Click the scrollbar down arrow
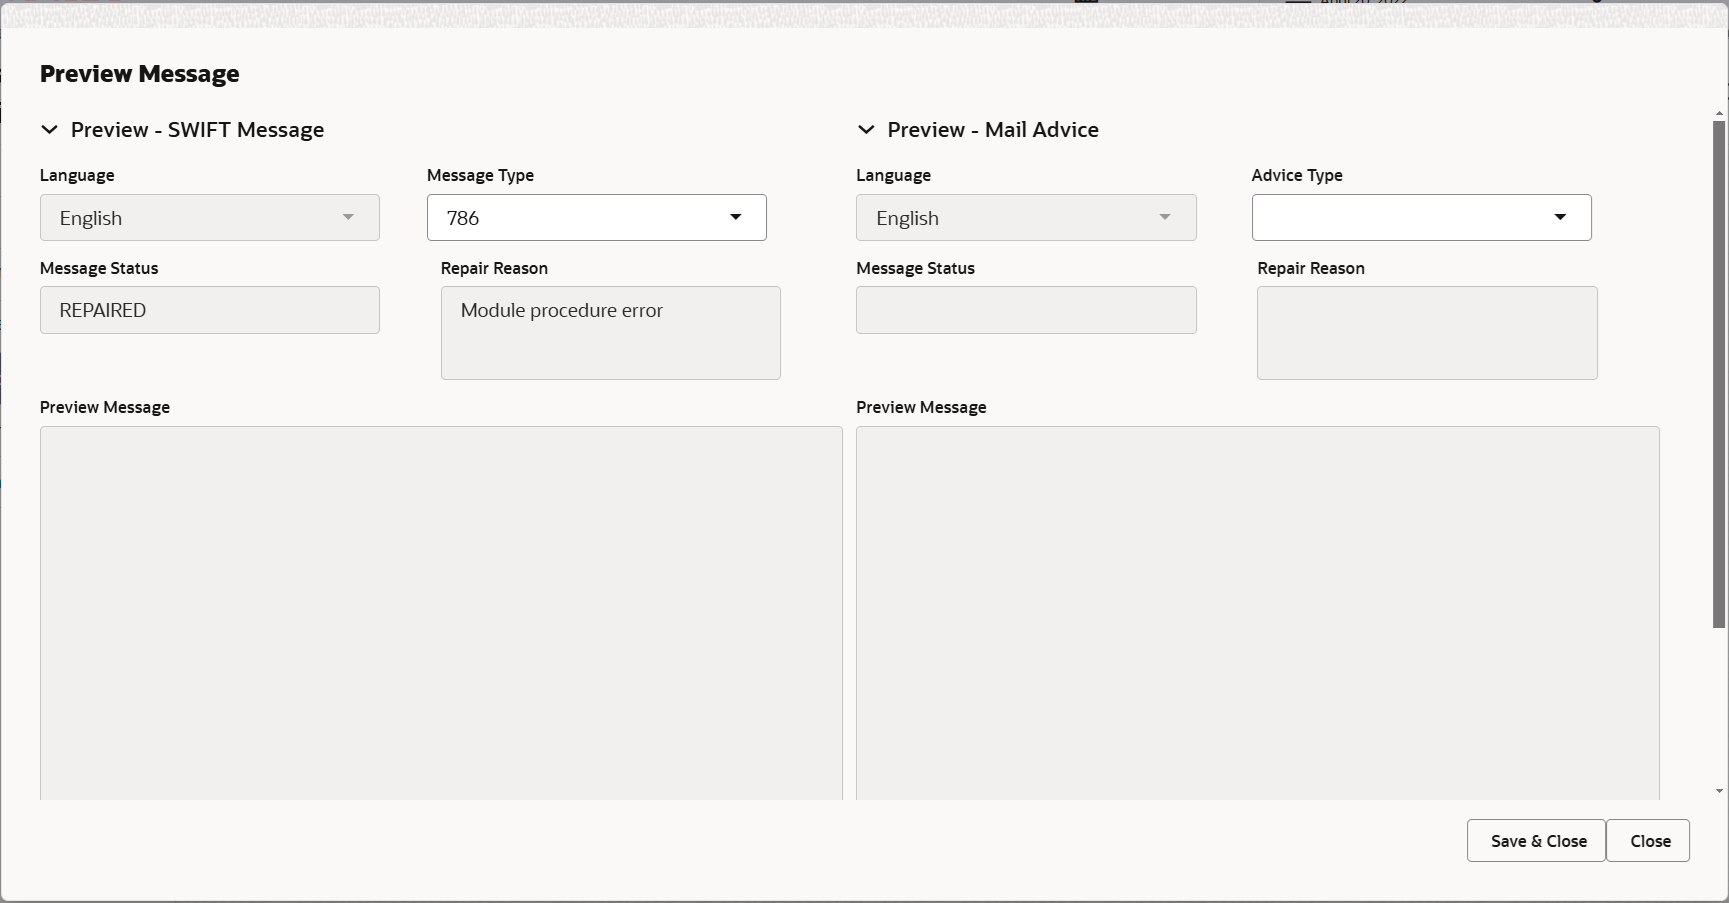The height and width of the screenshot is (903, 1729). [x=1719, y=791]
